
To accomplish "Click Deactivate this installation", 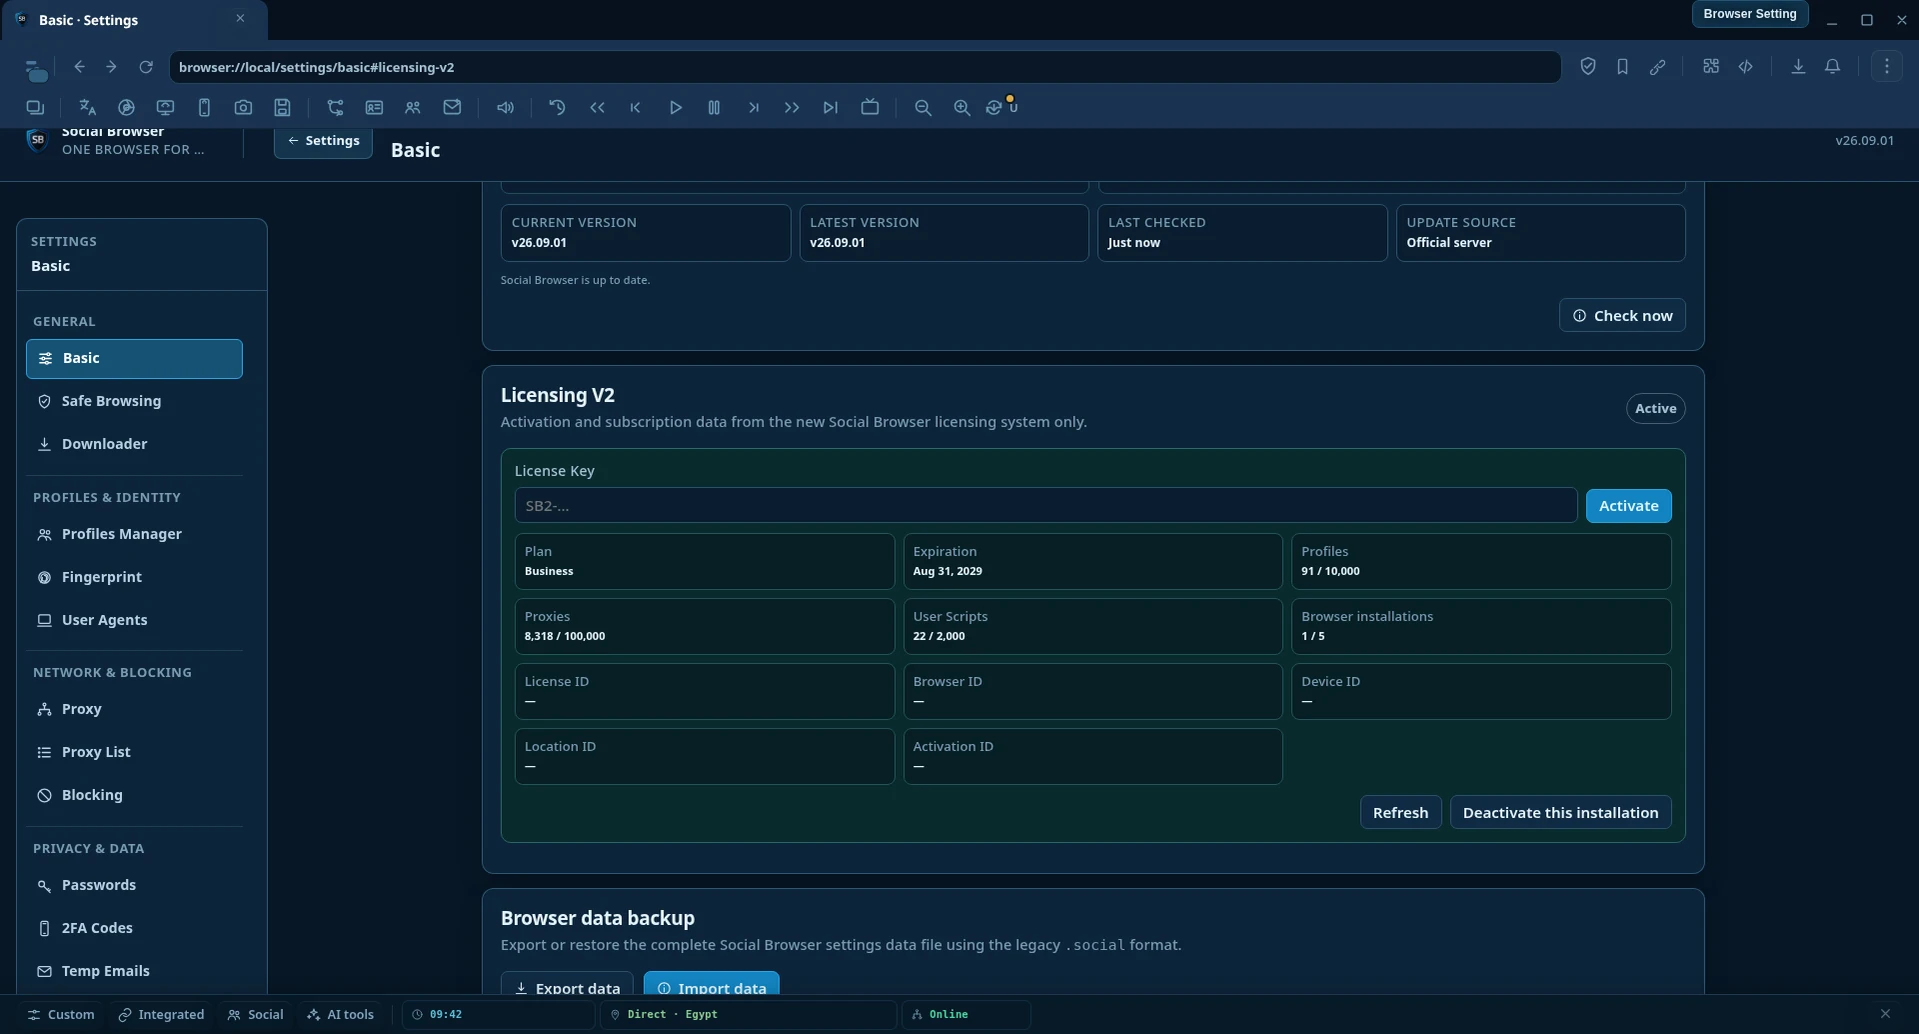I will (x=1560, y=812).
